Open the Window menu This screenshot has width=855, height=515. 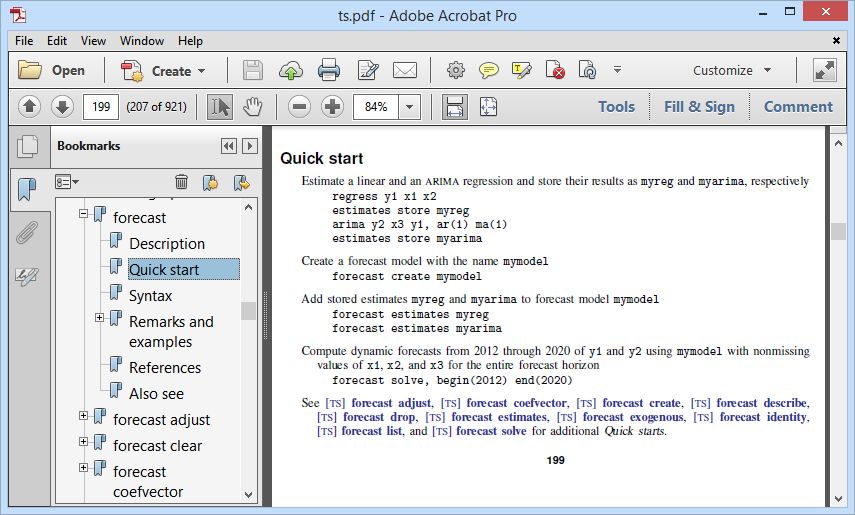[142, 41]
